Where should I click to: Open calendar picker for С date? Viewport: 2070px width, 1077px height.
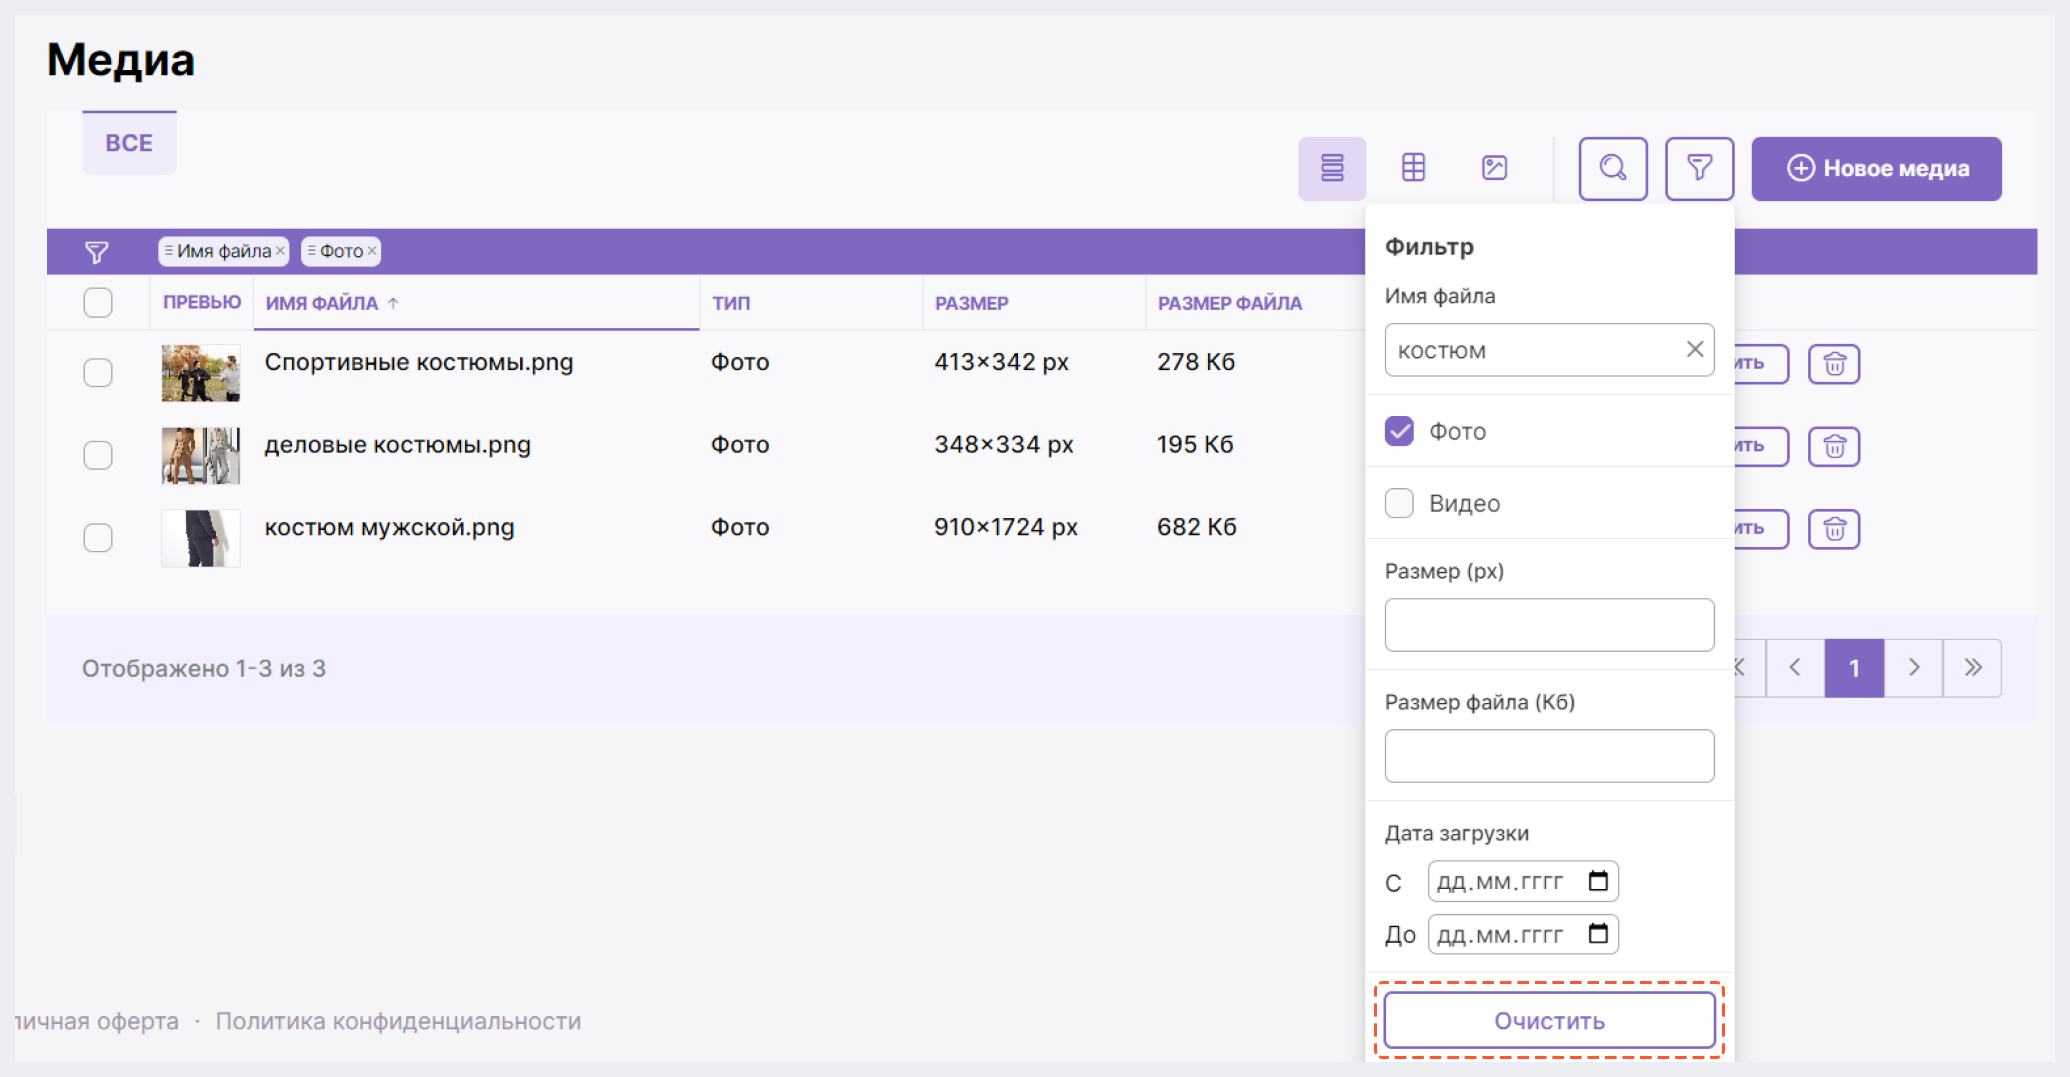click(1598, 881)
